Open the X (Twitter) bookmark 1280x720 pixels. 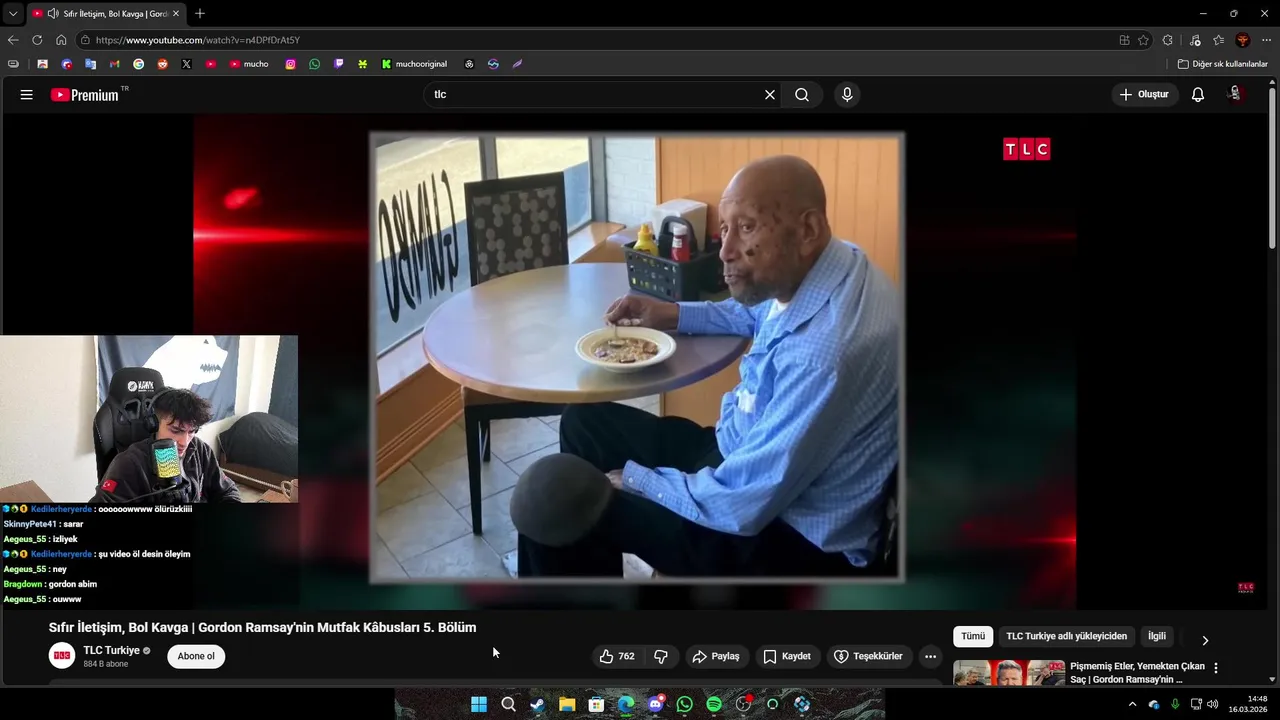tap(186, 64)
